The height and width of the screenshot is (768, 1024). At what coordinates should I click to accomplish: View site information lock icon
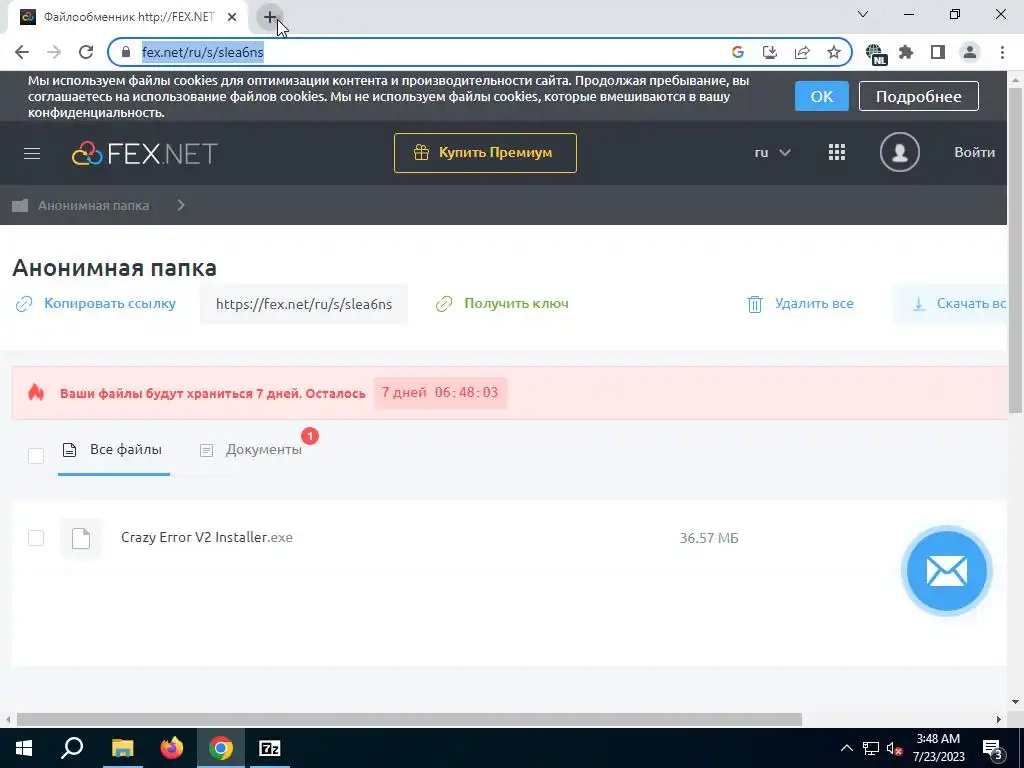tap(126, 52)
